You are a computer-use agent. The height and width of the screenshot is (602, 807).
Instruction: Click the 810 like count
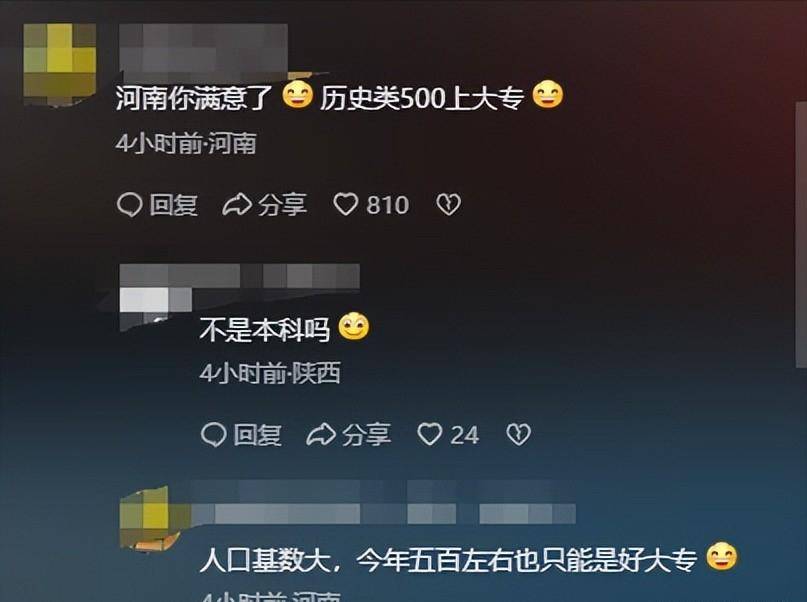click(x=388, y=205)
